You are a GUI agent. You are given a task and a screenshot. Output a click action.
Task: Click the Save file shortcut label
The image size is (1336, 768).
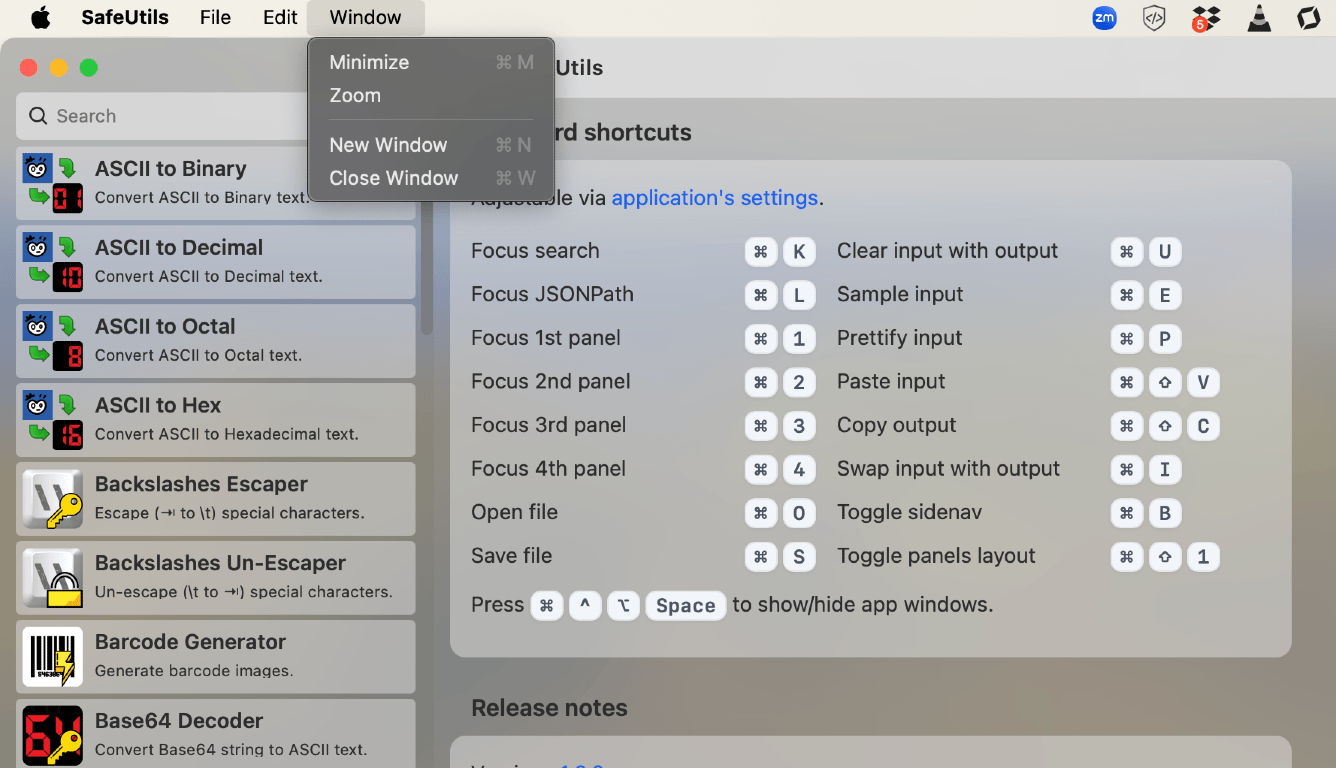pos(511,556)
